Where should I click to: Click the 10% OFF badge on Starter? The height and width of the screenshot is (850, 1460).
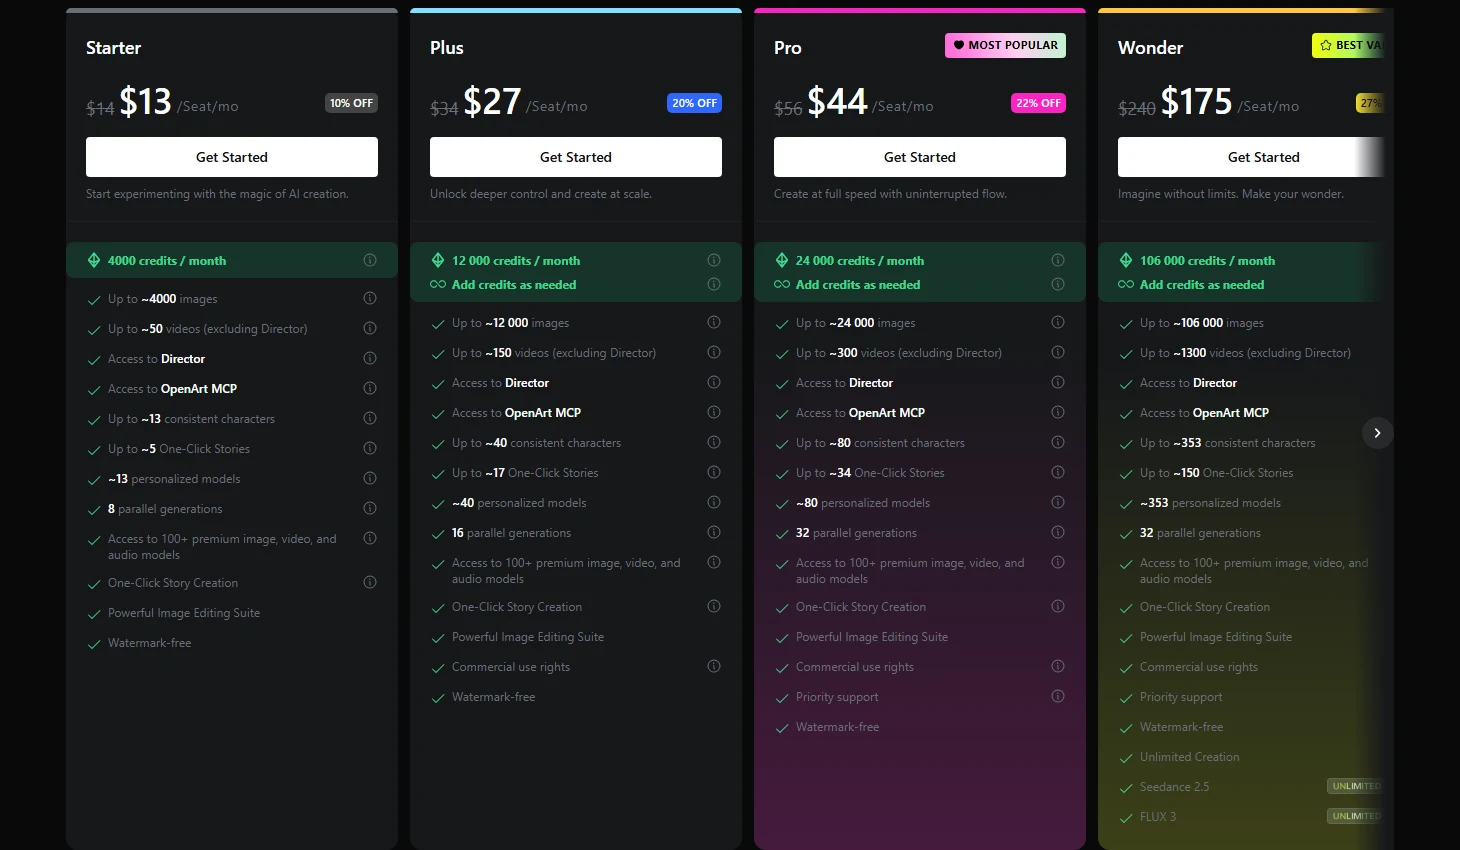click(352, 103)
